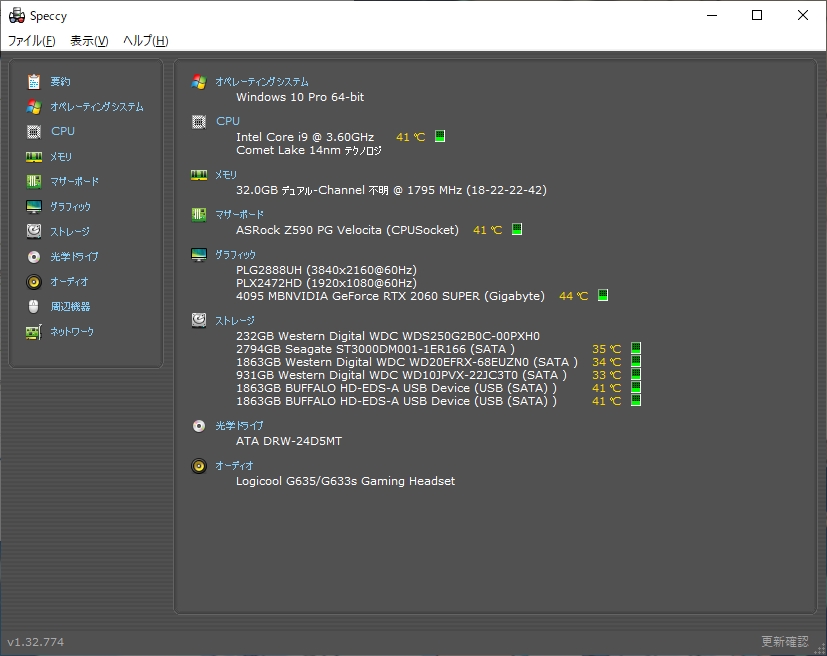Image resolution: width=827 pixels, height=656 pixels.
Task: Click the グラフィック section heading in main panel
Action: click(236, 255)
